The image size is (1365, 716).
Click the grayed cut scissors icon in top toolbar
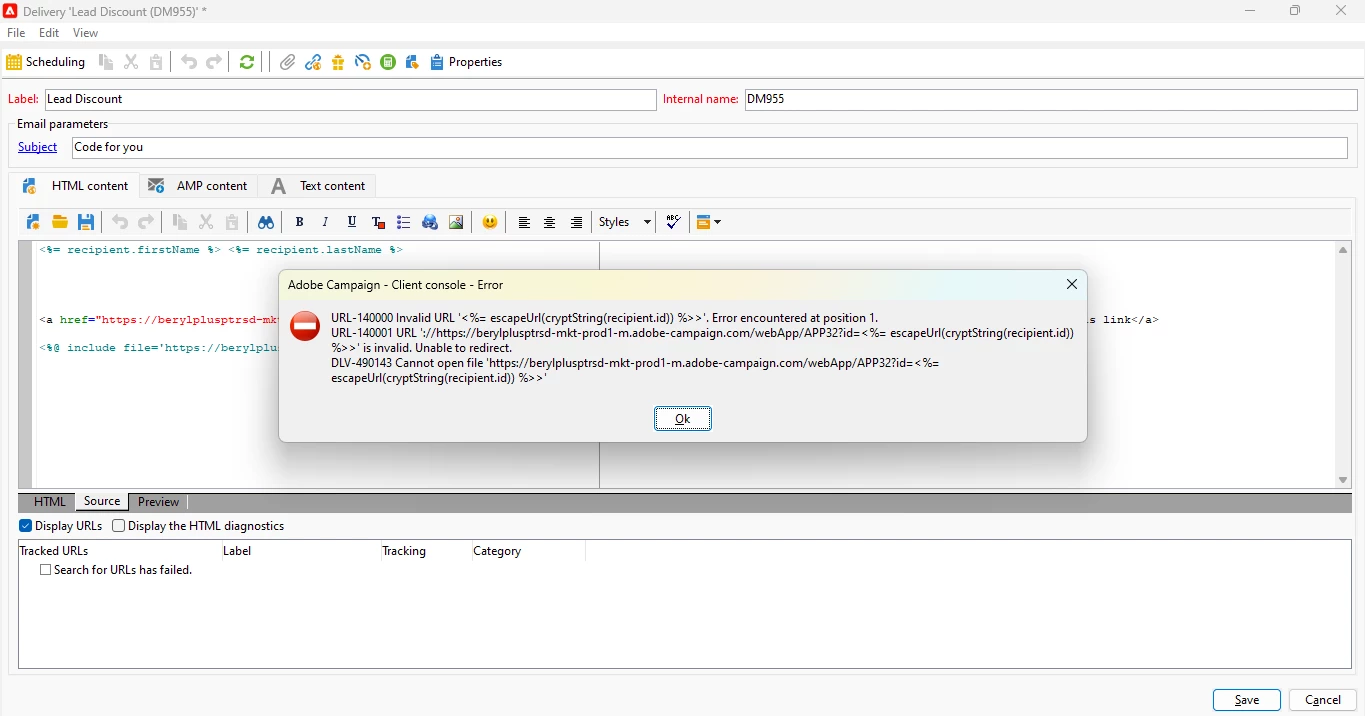(131, 62)
